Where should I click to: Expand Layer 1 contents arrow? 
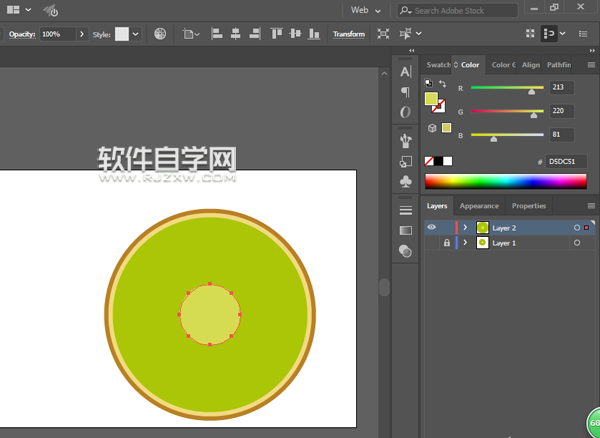pyautogui.click(x=465, y=243)
